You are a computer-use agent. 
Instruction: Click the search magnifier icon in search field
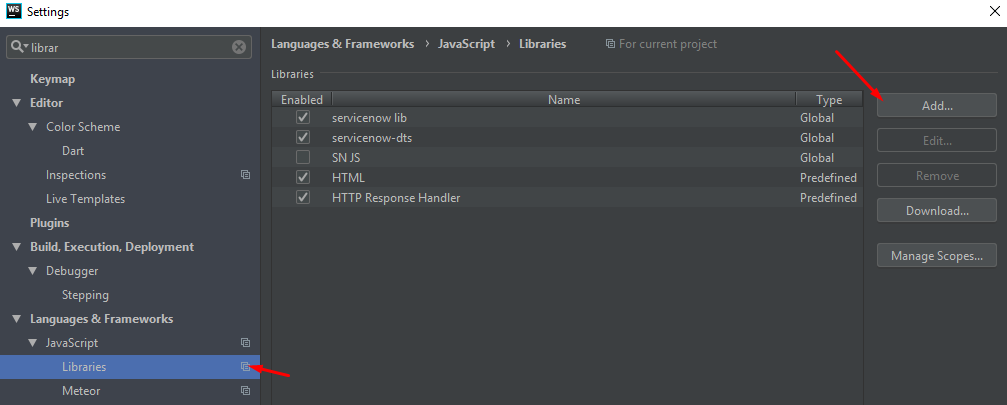(x=18, y=47)
